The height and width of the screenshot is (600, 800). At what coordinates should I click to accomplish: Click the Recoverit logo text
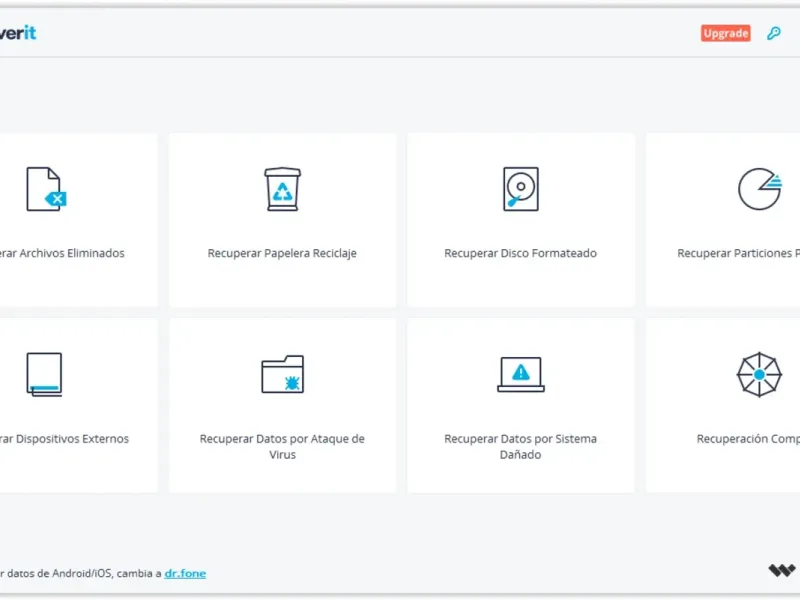(18, 33)
